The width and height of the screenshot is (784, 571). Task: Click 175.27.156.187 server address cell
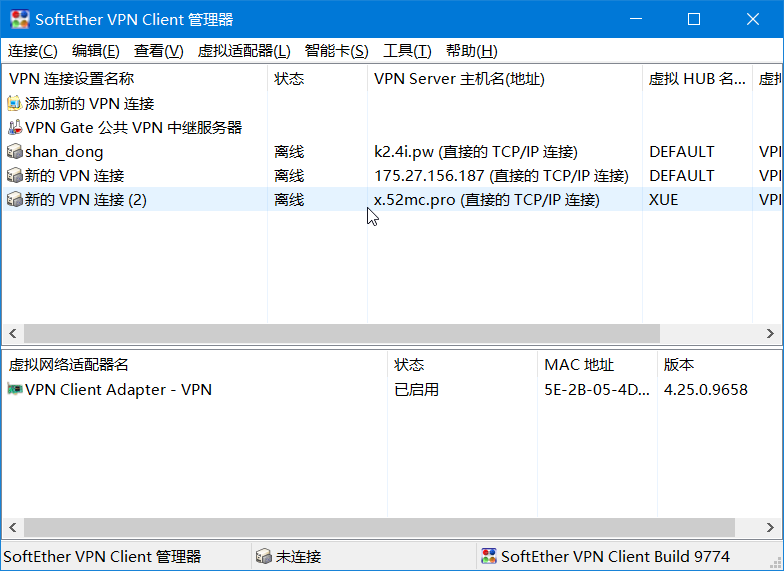tap(502, 176)
